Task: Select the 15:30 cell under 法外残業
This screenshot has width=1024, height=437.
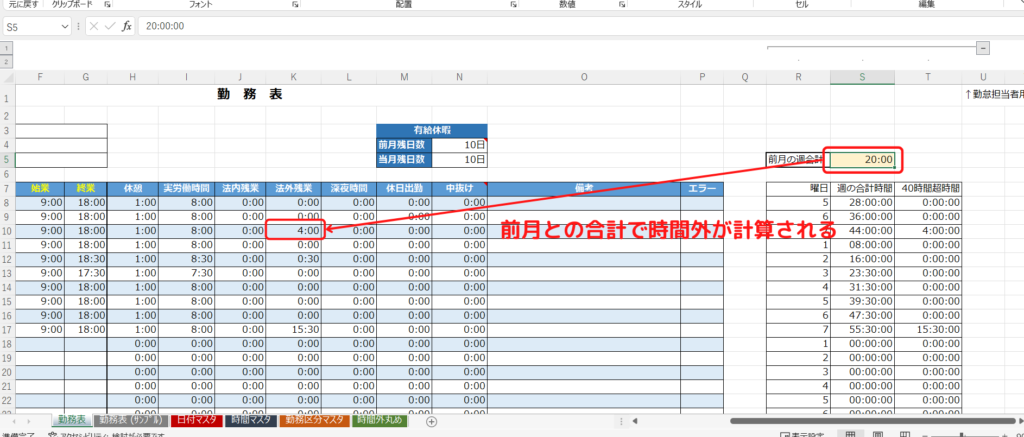Action: 293,331
